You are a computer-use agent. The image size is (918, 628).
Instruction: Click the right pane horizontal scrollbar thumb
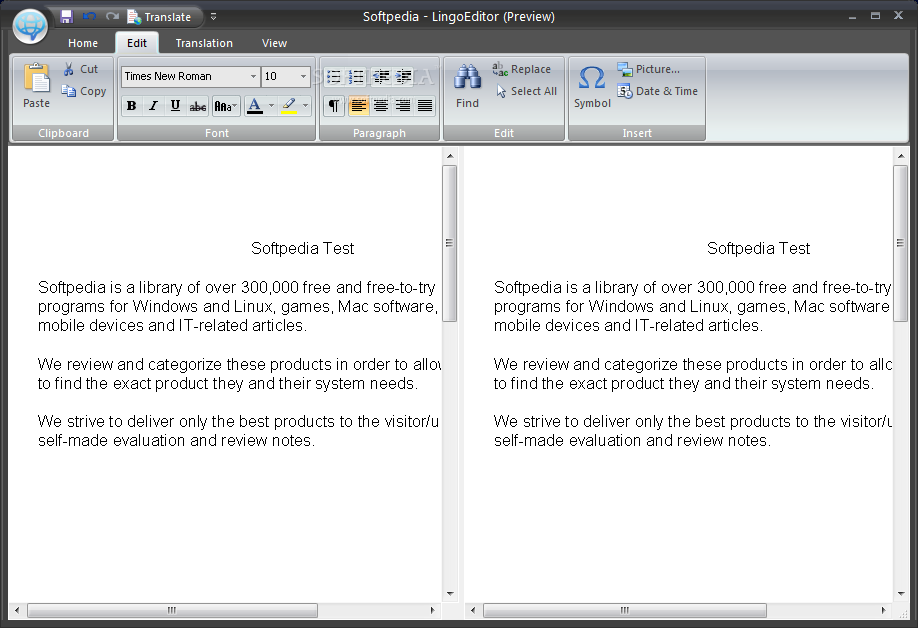(x=625, y=610)
